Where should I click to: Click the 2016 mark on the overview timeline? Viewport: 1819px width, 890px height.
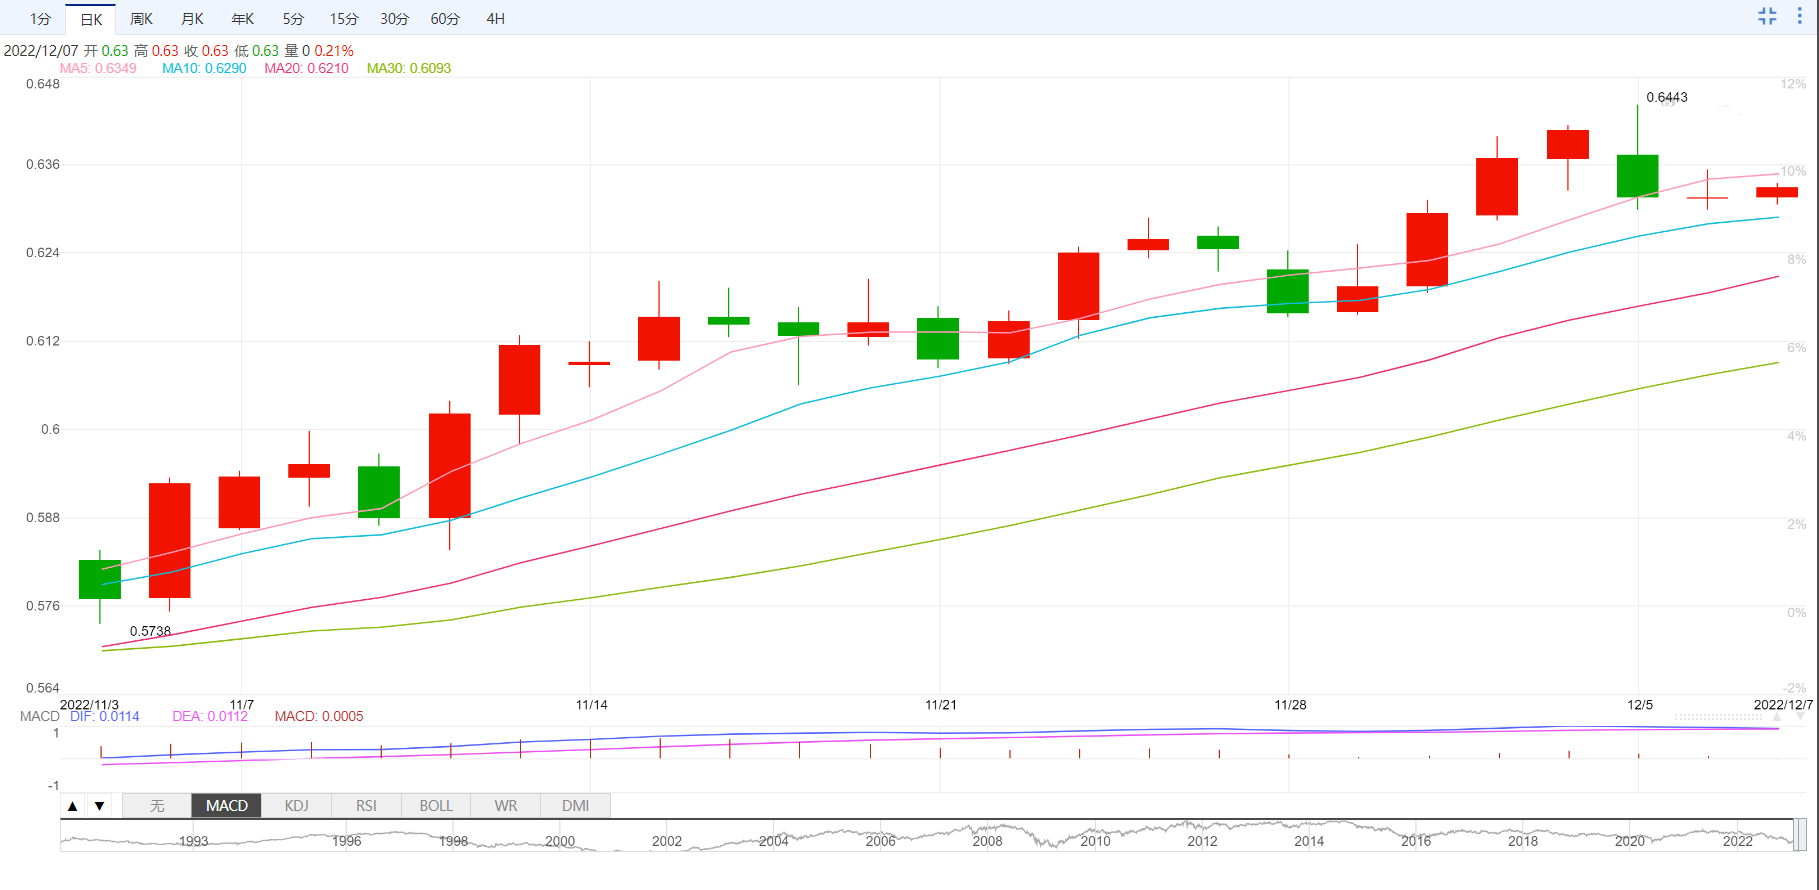pyautogui.click(x=1416, y=841)
